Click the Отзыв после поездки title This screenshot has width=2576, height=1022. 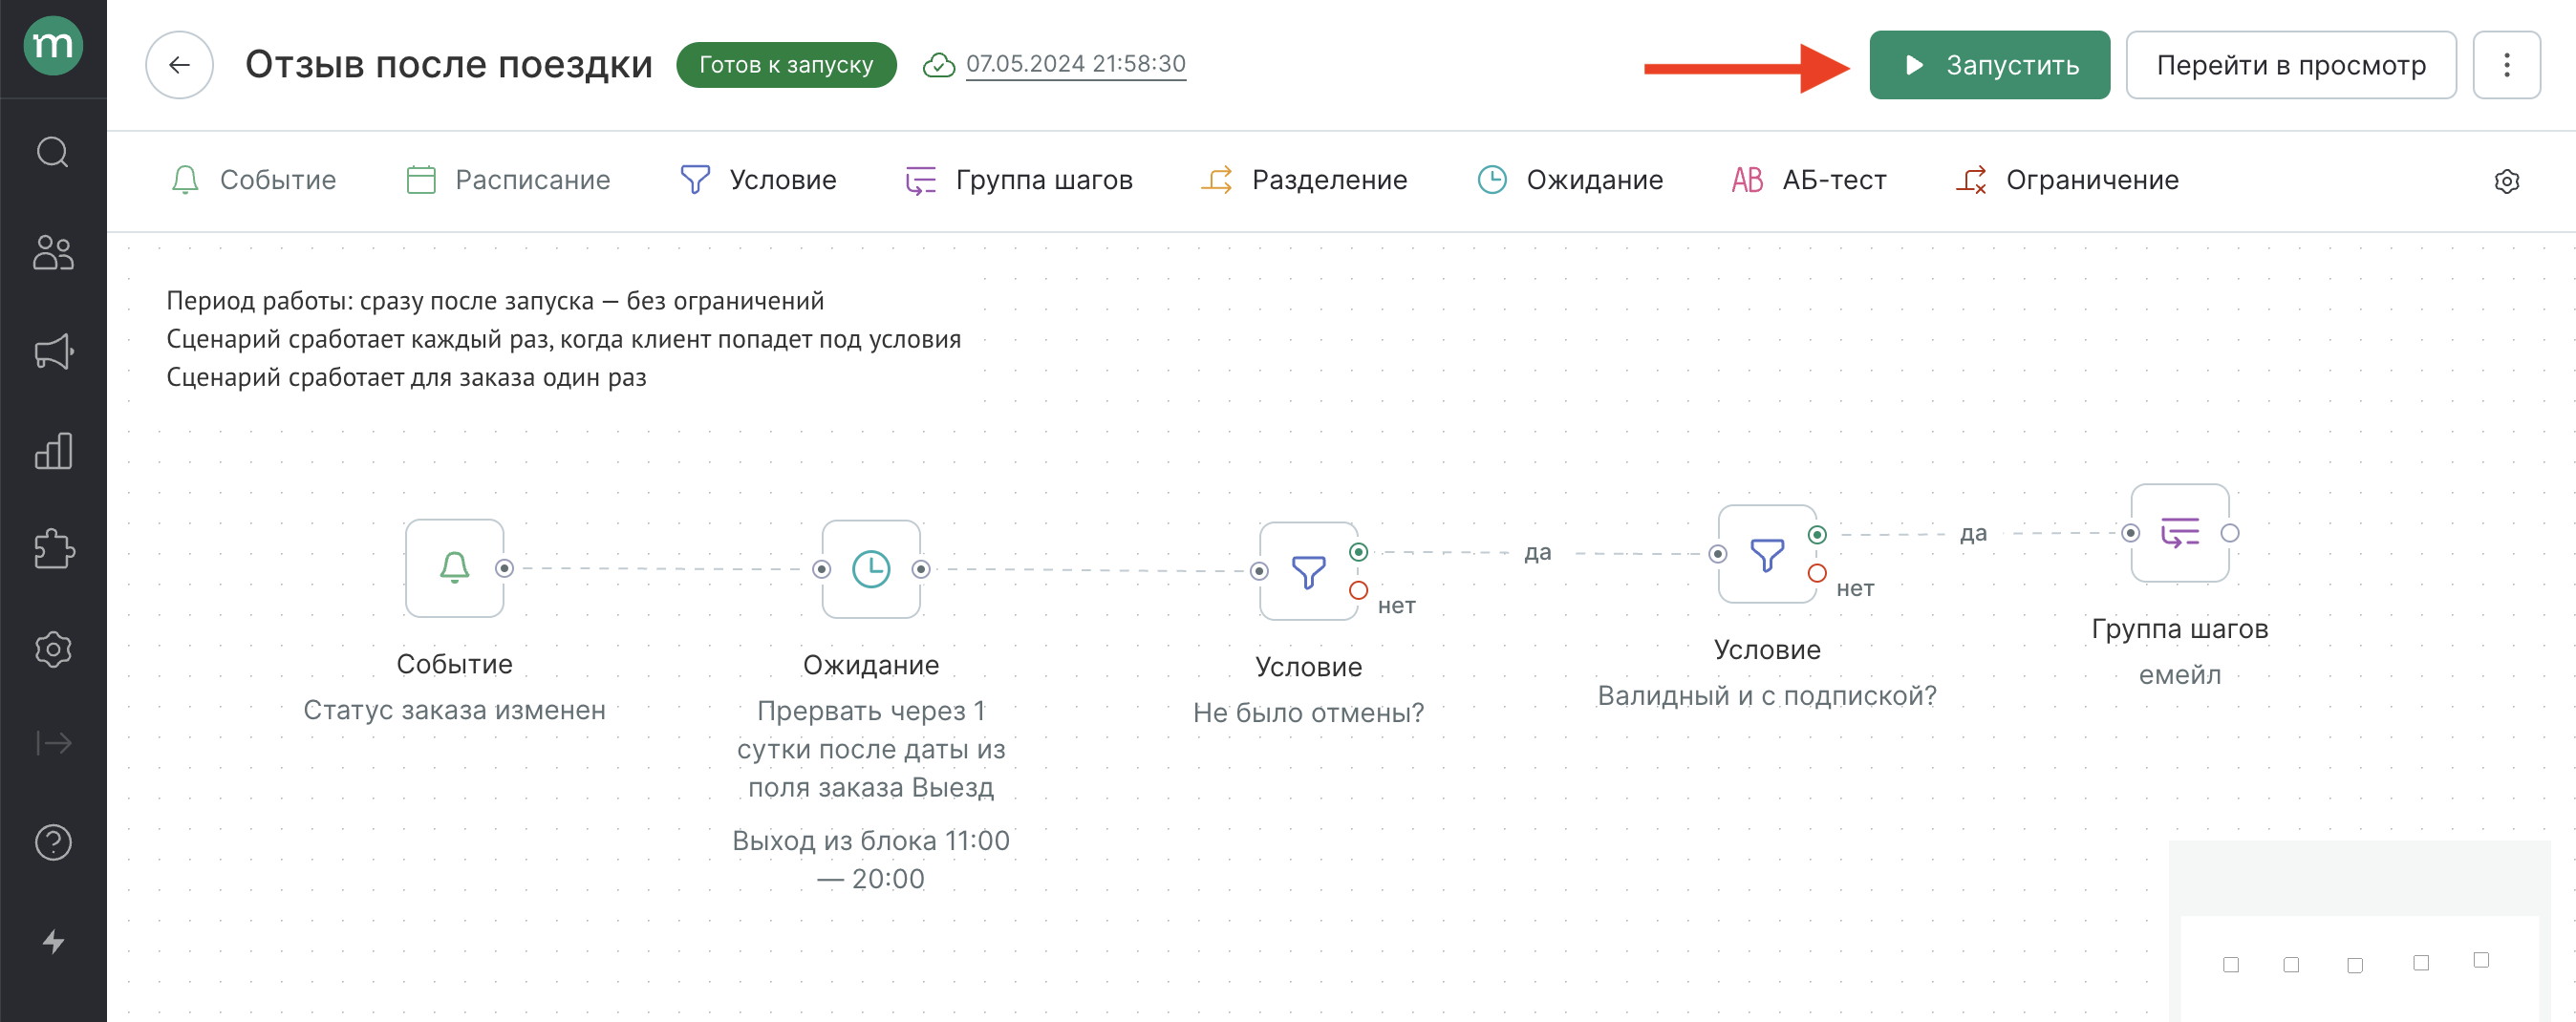click(449, 65)
